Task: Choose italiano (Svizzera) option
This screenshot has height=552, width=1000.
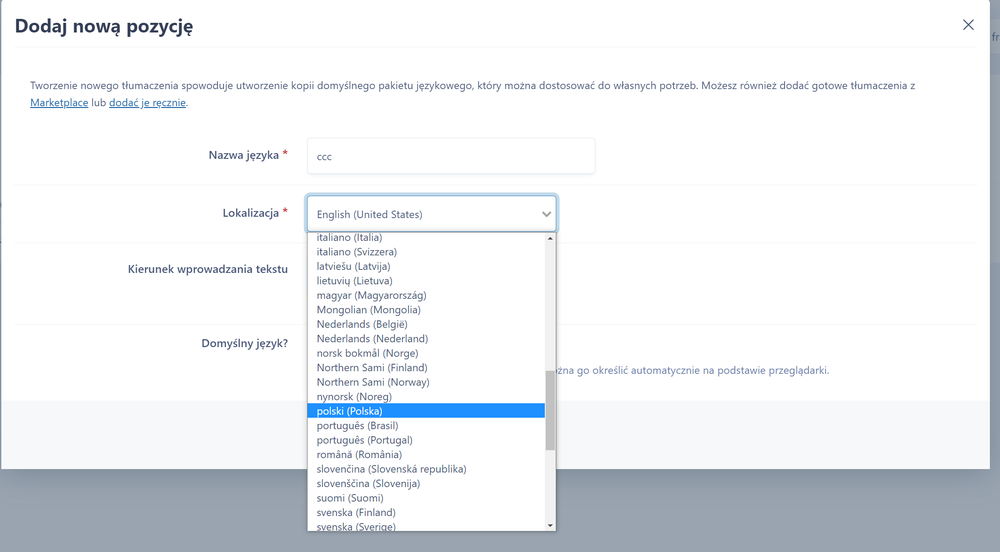Action: pos(356,252)
